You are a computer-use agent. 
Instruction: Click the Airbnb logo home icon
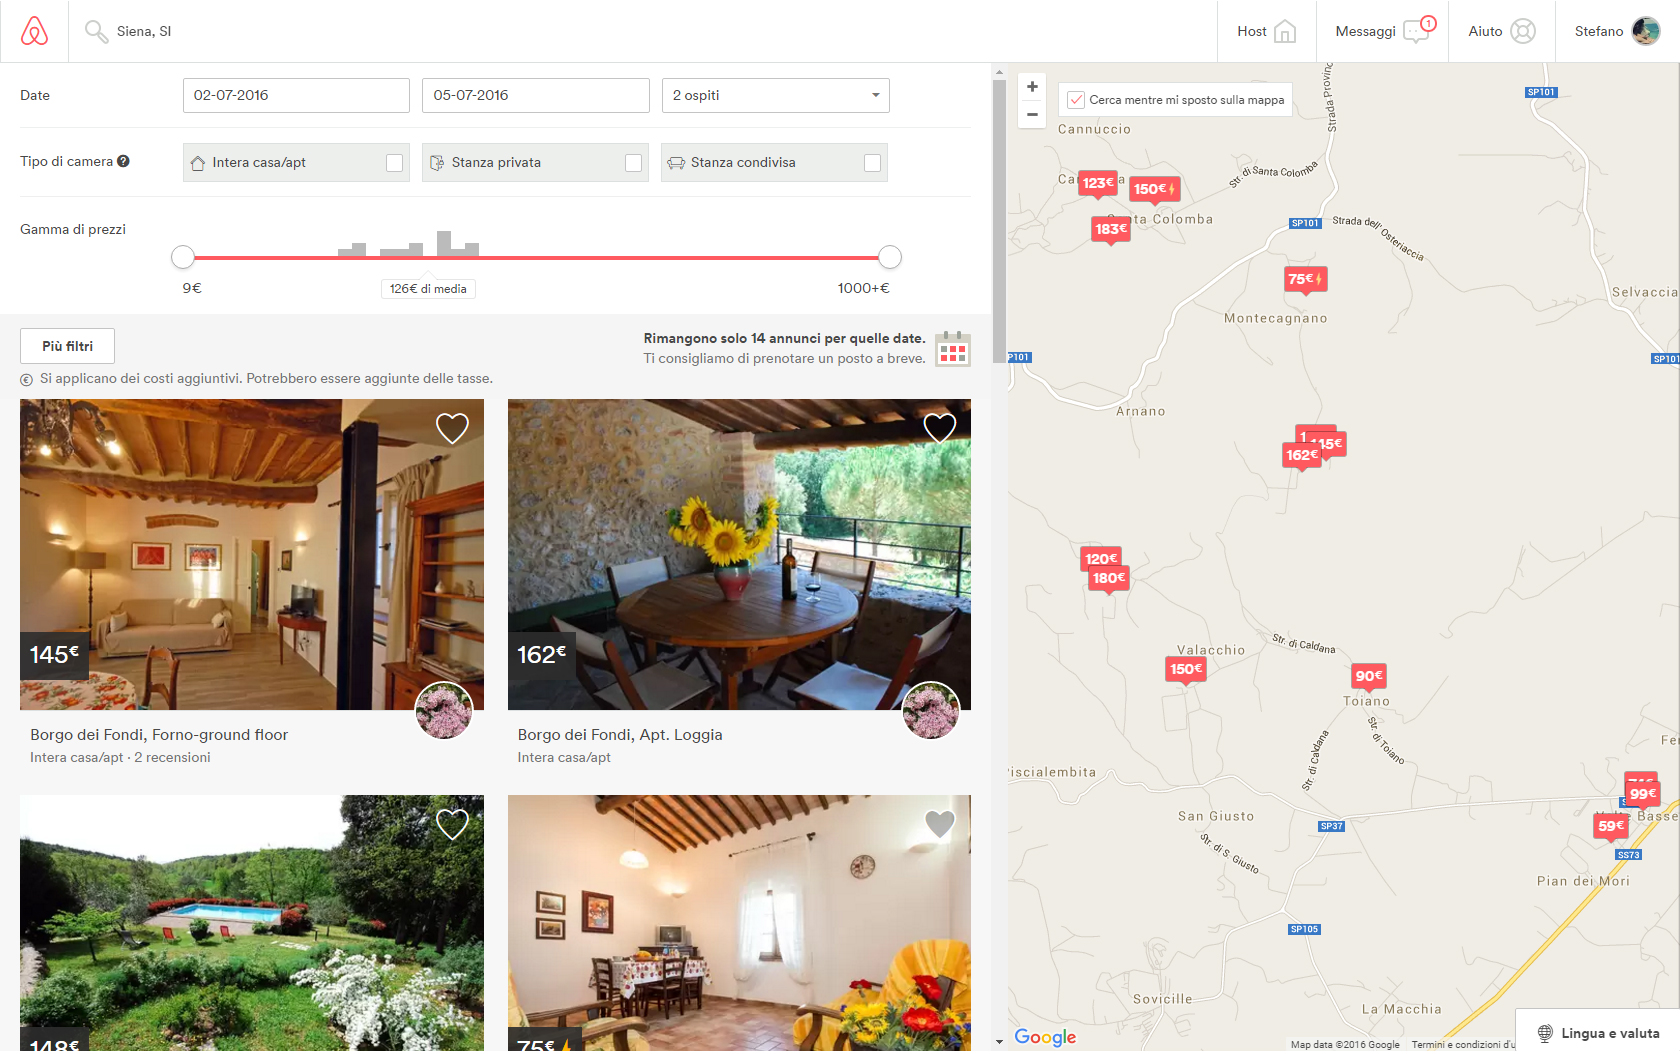coord(34,31)
